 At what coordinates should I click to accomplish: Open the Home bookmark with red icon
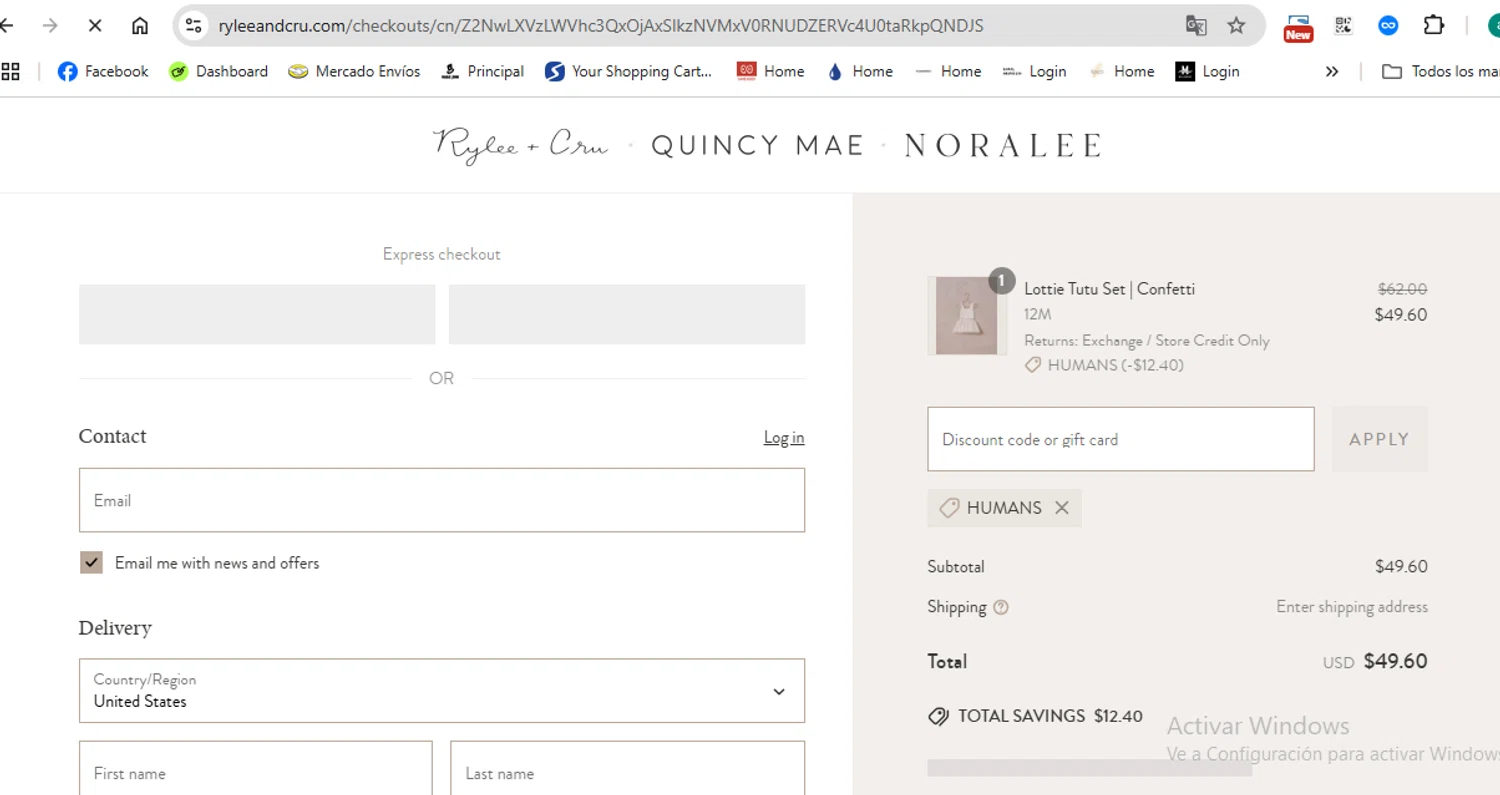(770, 71)
